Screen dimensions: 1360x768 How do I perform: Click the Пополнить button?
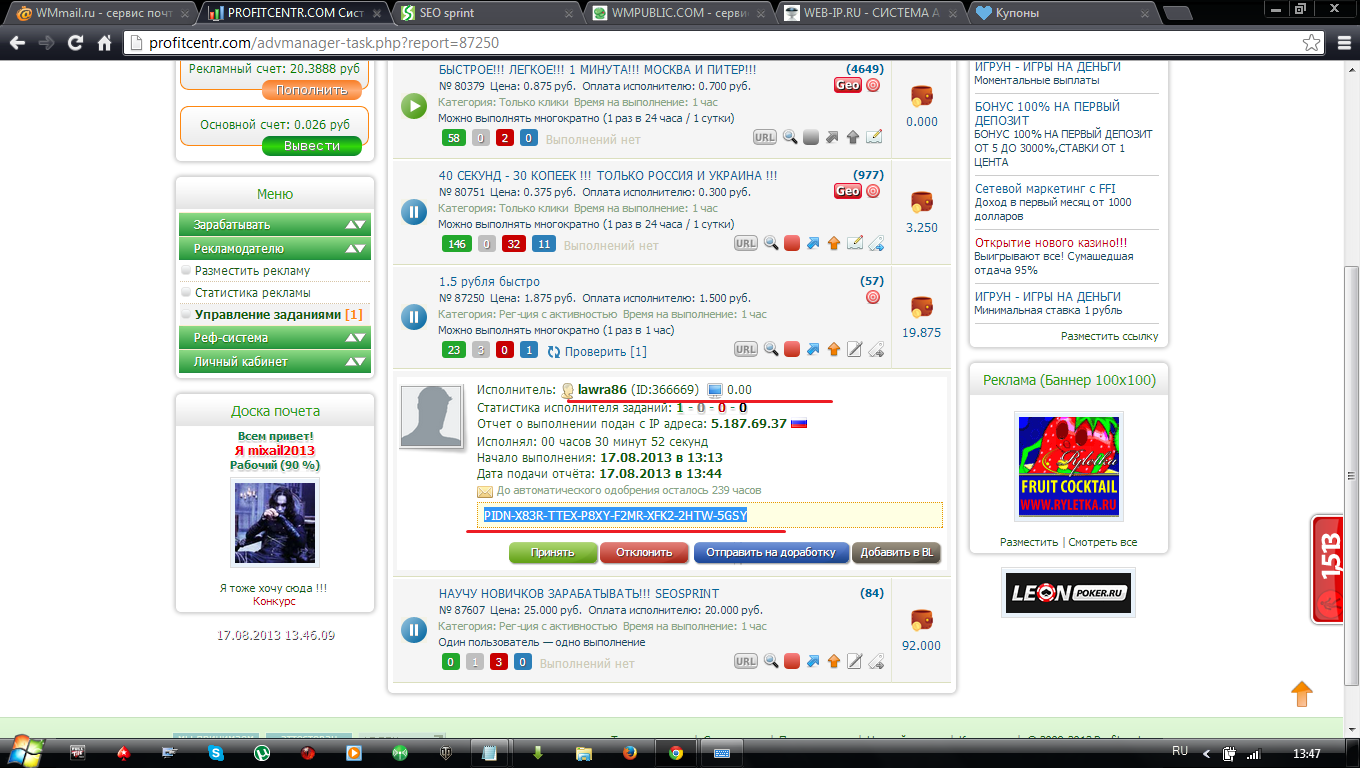pos(311,90)
